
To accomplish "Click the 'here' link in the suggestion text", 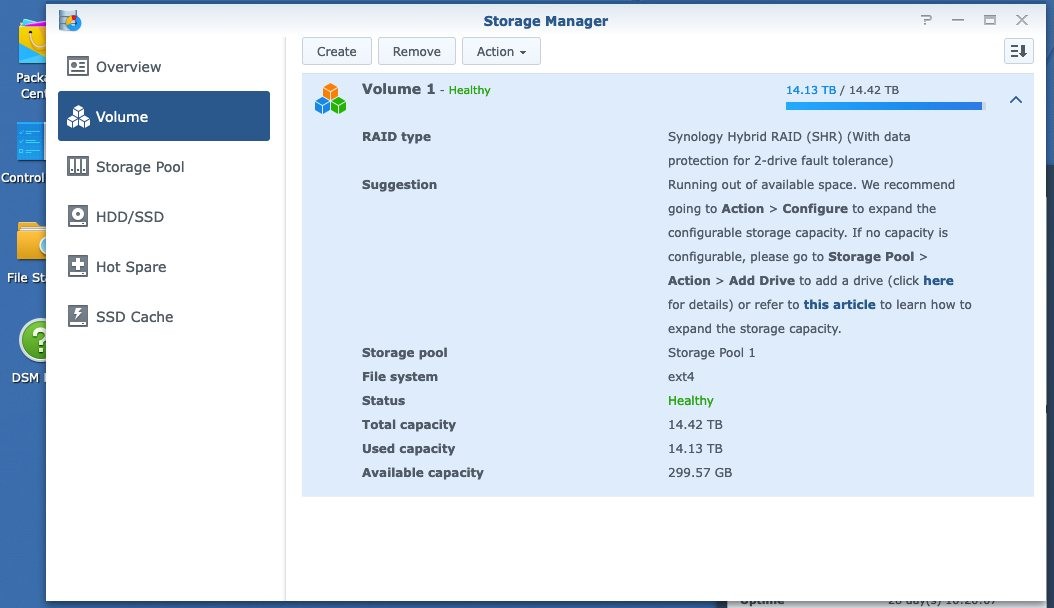I will coord(938,280).
